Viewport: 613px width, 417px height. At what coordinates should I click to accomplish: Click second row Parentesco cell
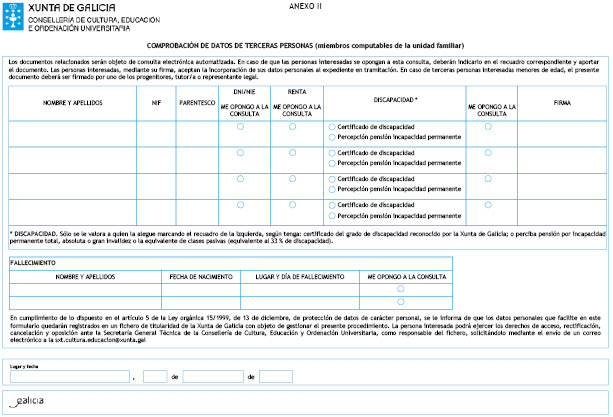click(x=195, y=158)
